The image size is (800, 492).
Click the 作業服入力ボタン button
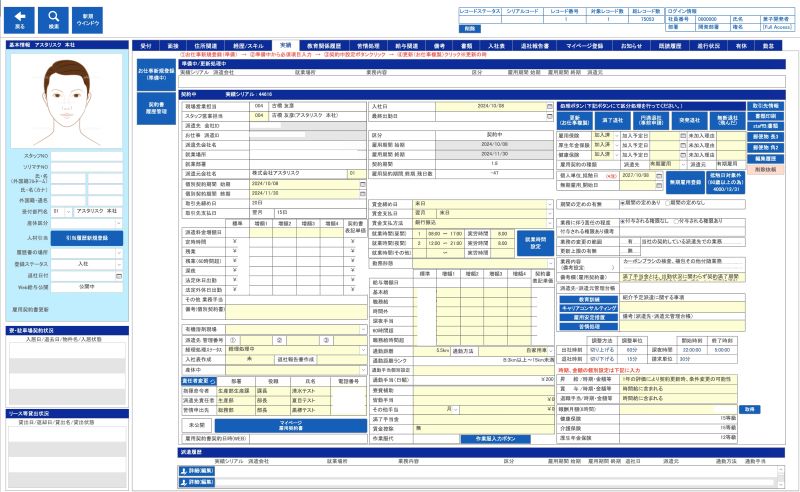(495, 438)
